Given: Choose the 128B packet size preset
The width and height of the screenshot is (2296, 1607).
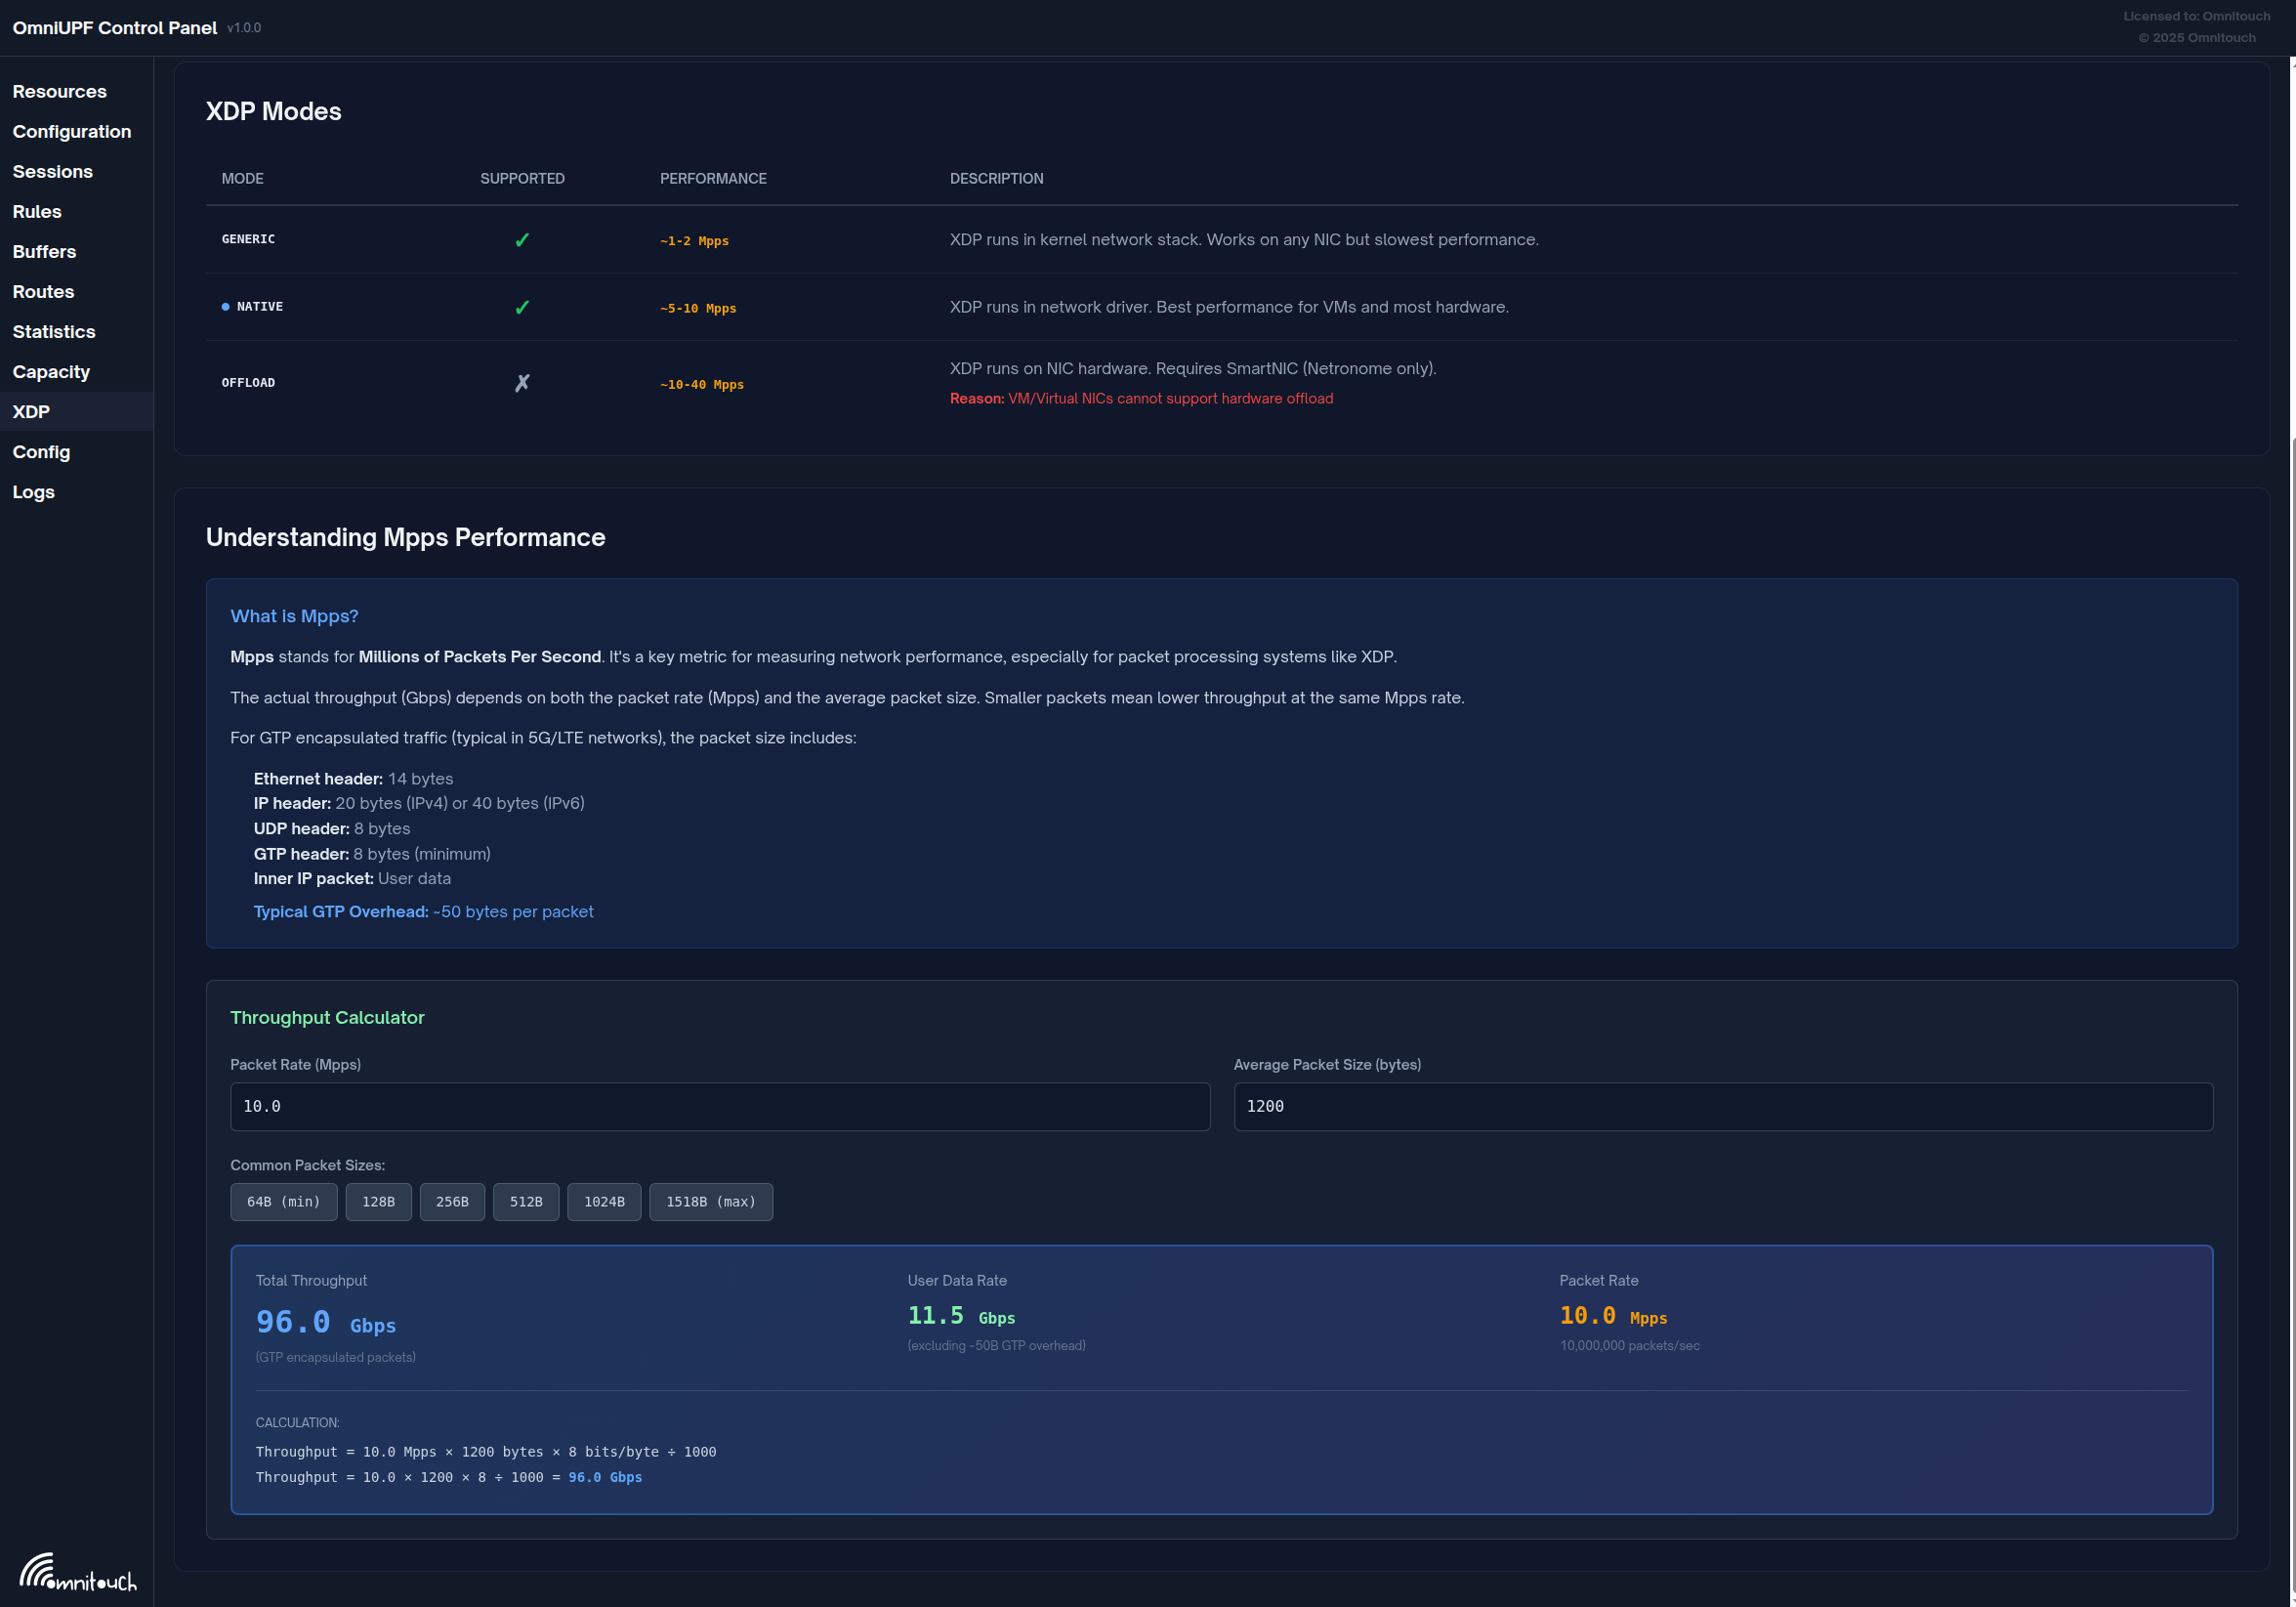Looking at the screenshot, I should coord(378,1201).
